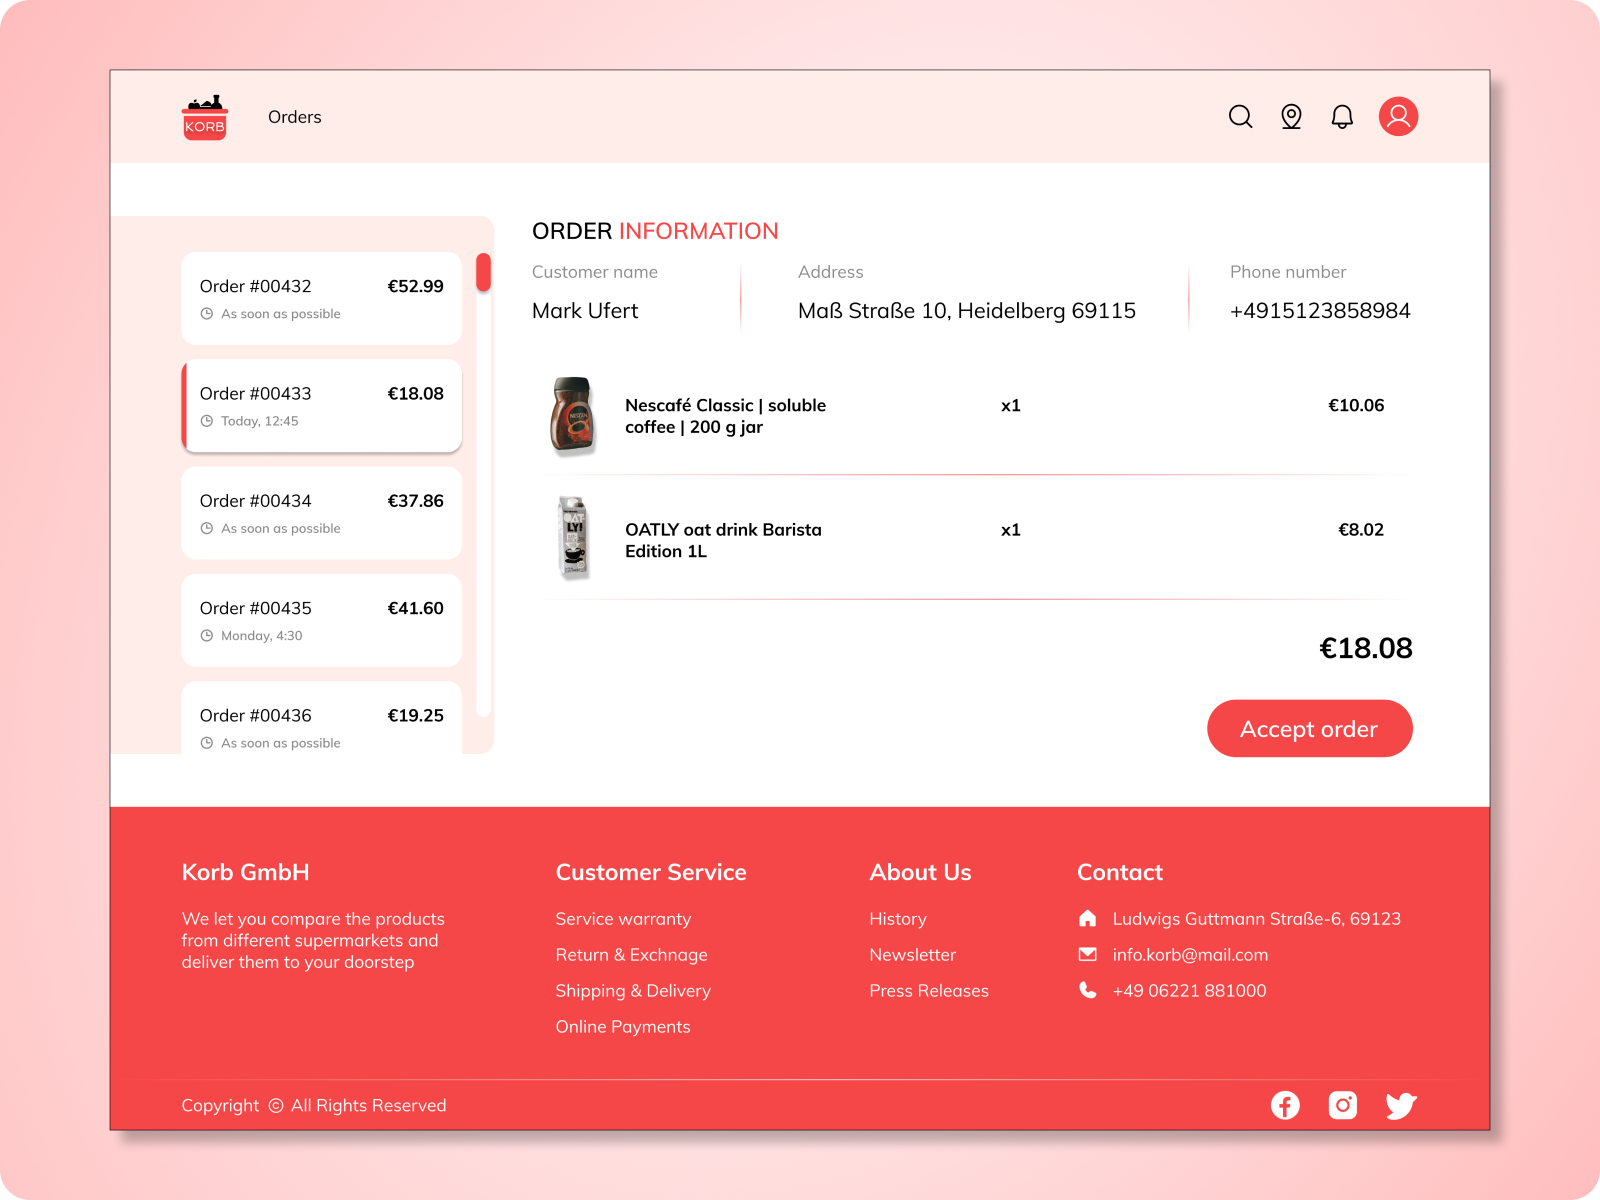Screen dimensions: 1600x1200
Task: Open the search icon in header
Action: tap(1240, 117)
